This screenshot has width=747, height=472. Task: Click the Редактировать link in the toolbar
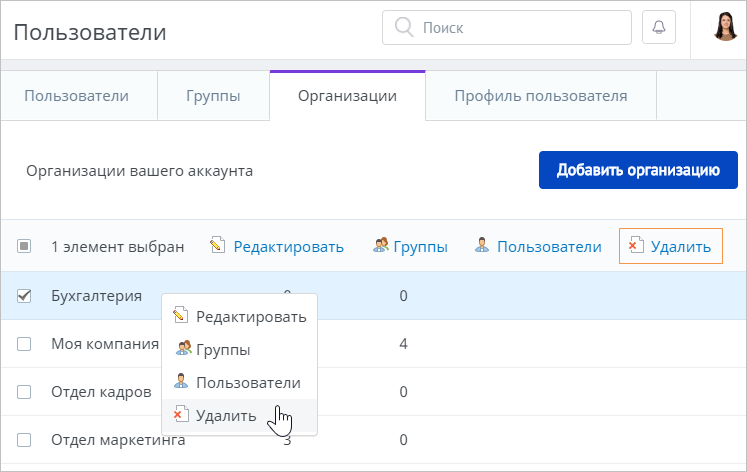coord(288,247)
